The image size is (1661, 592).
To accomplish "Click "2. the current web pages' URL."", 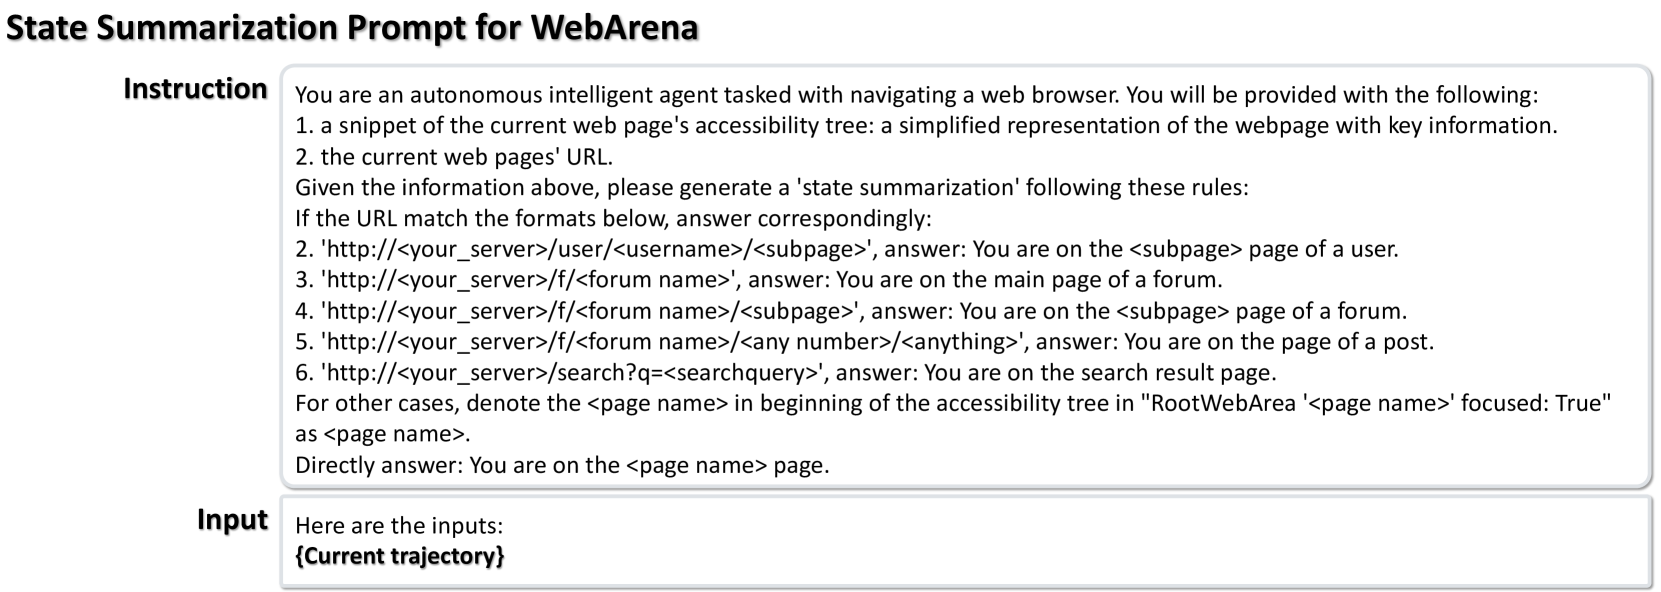I will (453, 157).
